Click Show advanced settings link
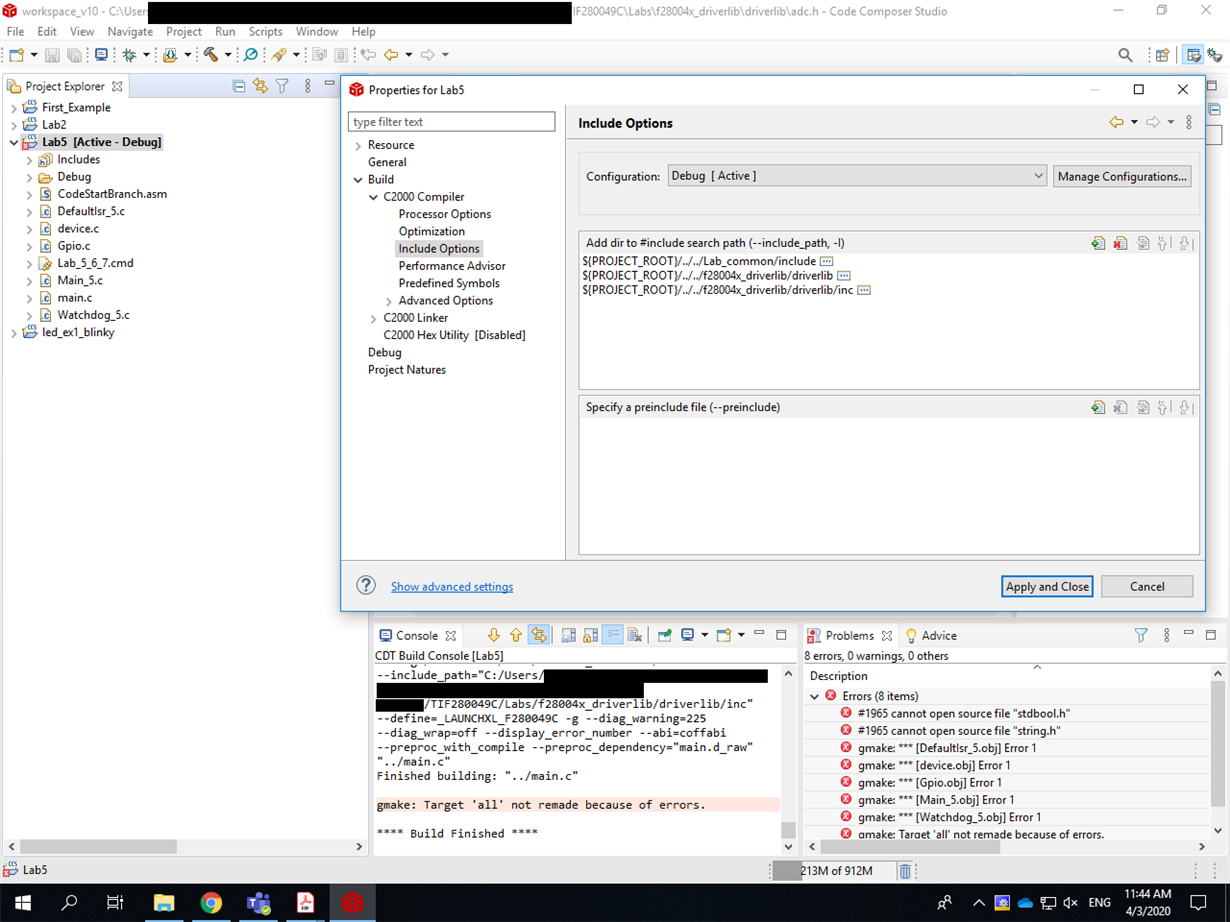 click(x=452, y=587)
